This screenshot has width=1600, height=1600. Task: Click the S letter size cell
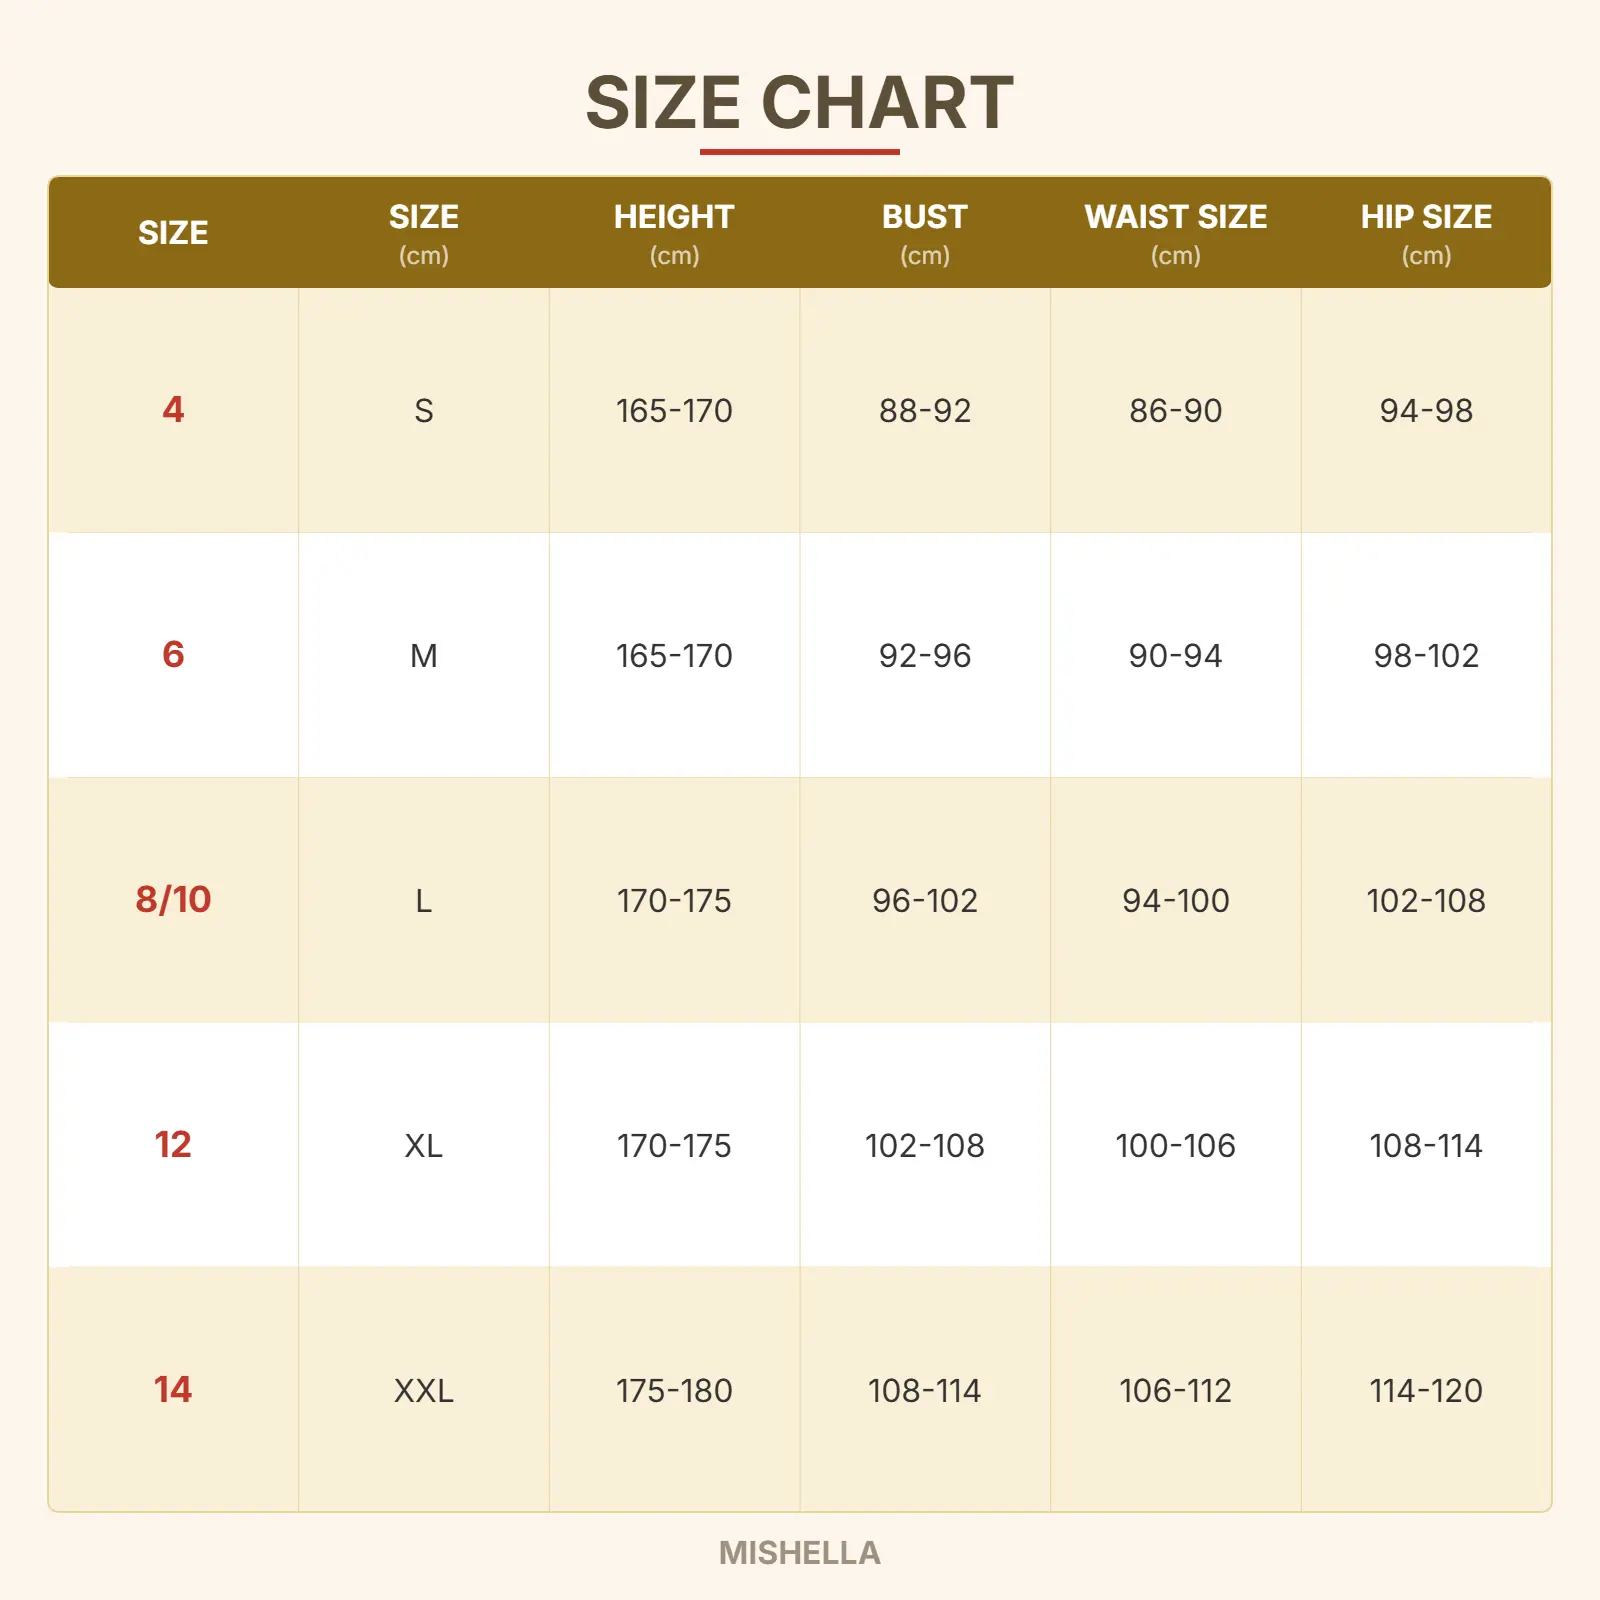(x=424, y=410)
